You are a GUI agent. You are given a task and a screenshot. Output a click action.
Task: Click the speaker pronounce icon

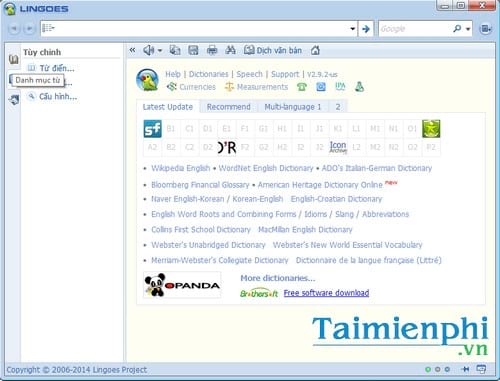tap(148, 50)
